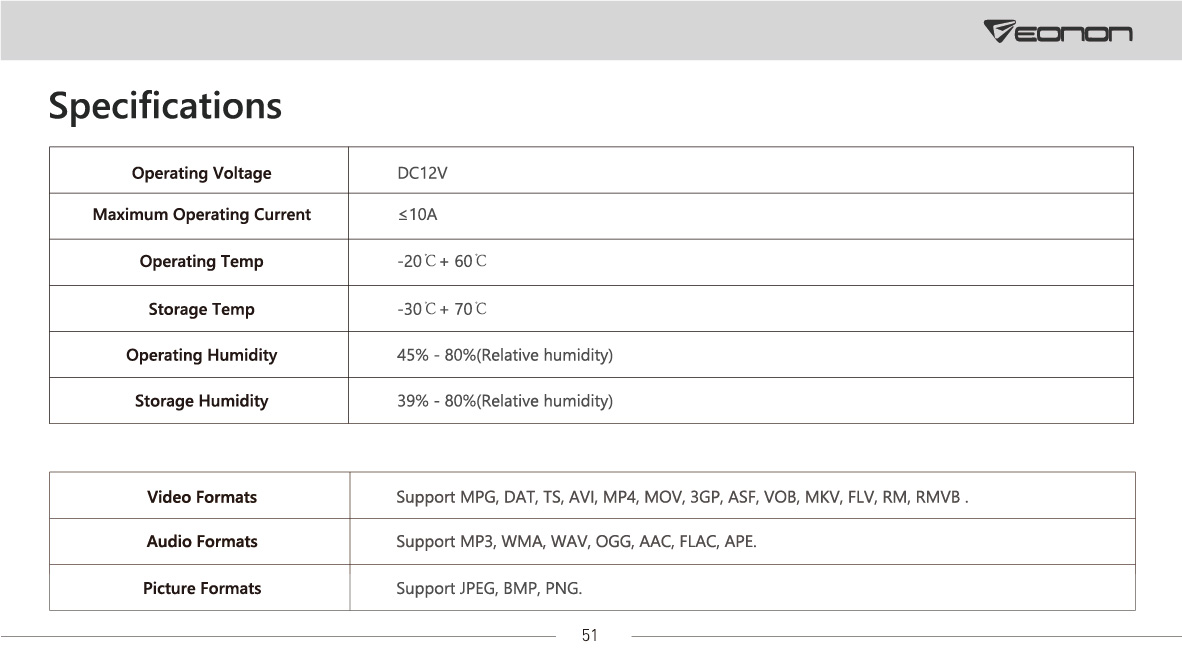The height and width of the screenshot is (651, 1182).
Task: Click the page number 51
Action: (x=590, y=635)
